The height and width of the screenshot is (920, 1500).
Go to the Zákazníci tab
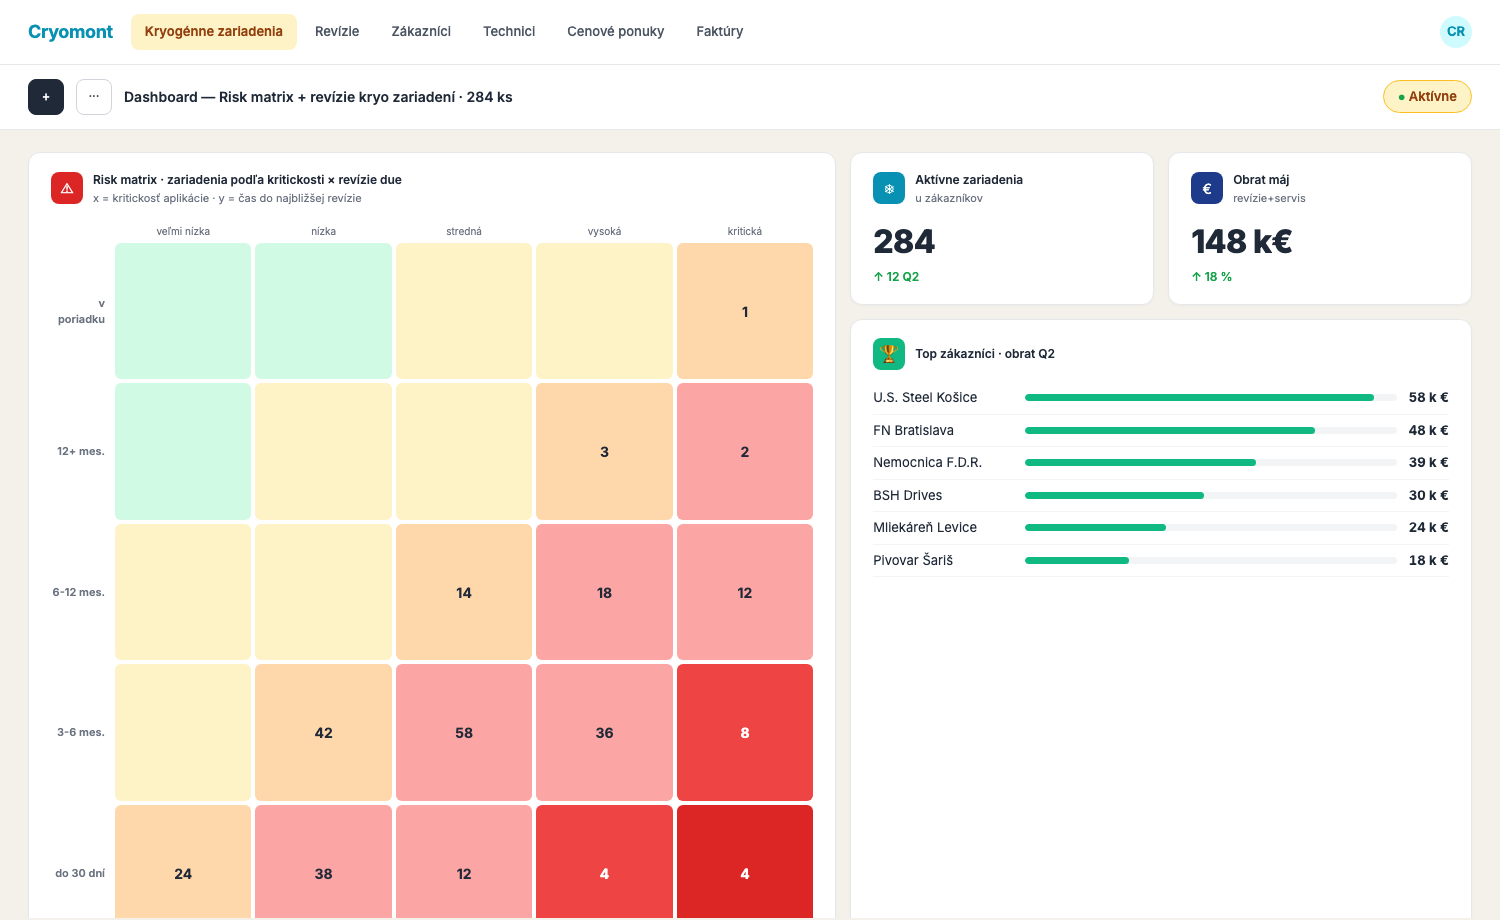point(421,32)
